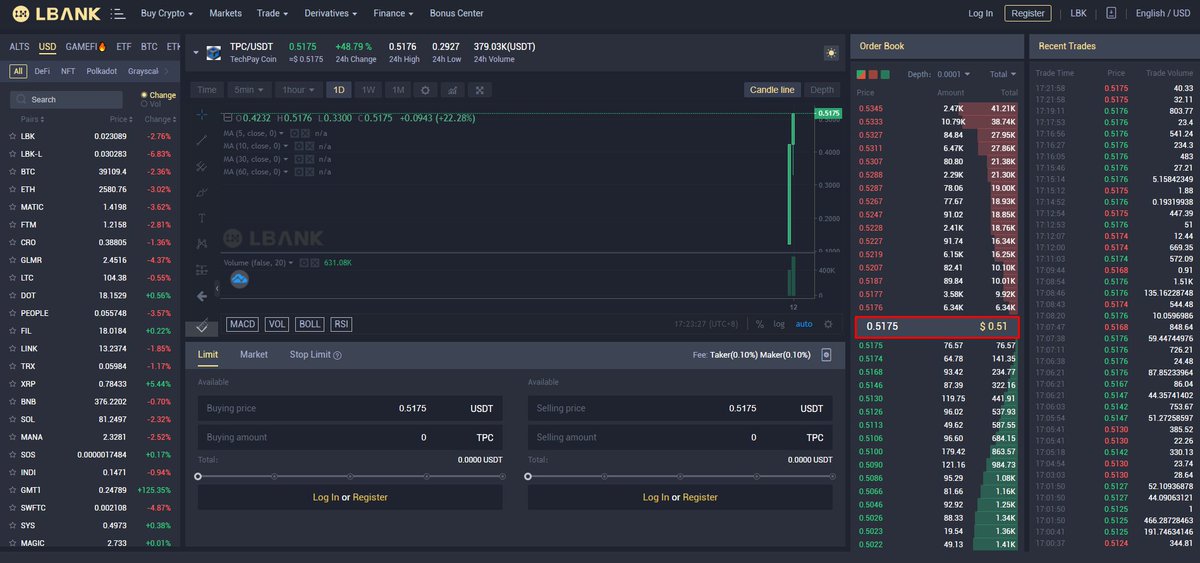Open the Derivatives dropdown menu

[332, 14]
